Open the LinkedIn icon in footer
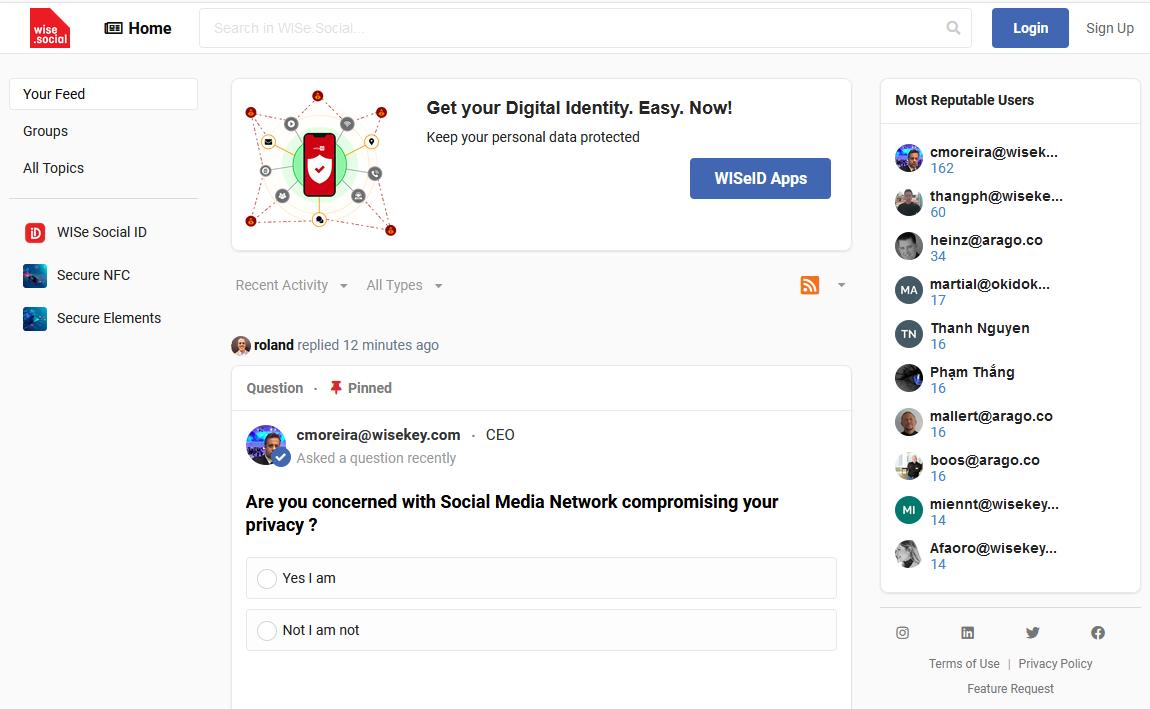The height and width of the screenshot is (709, 1150). pos(967,633)
